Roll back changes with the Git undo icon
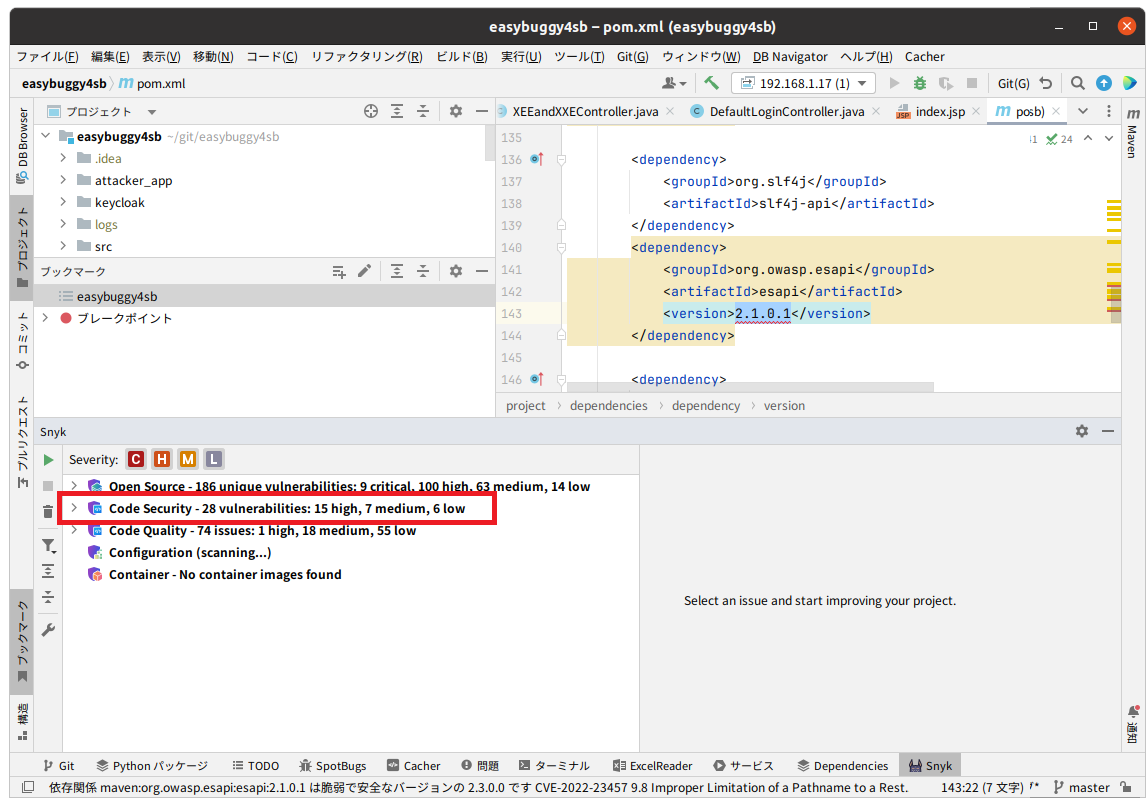 tap(1046, 83)
